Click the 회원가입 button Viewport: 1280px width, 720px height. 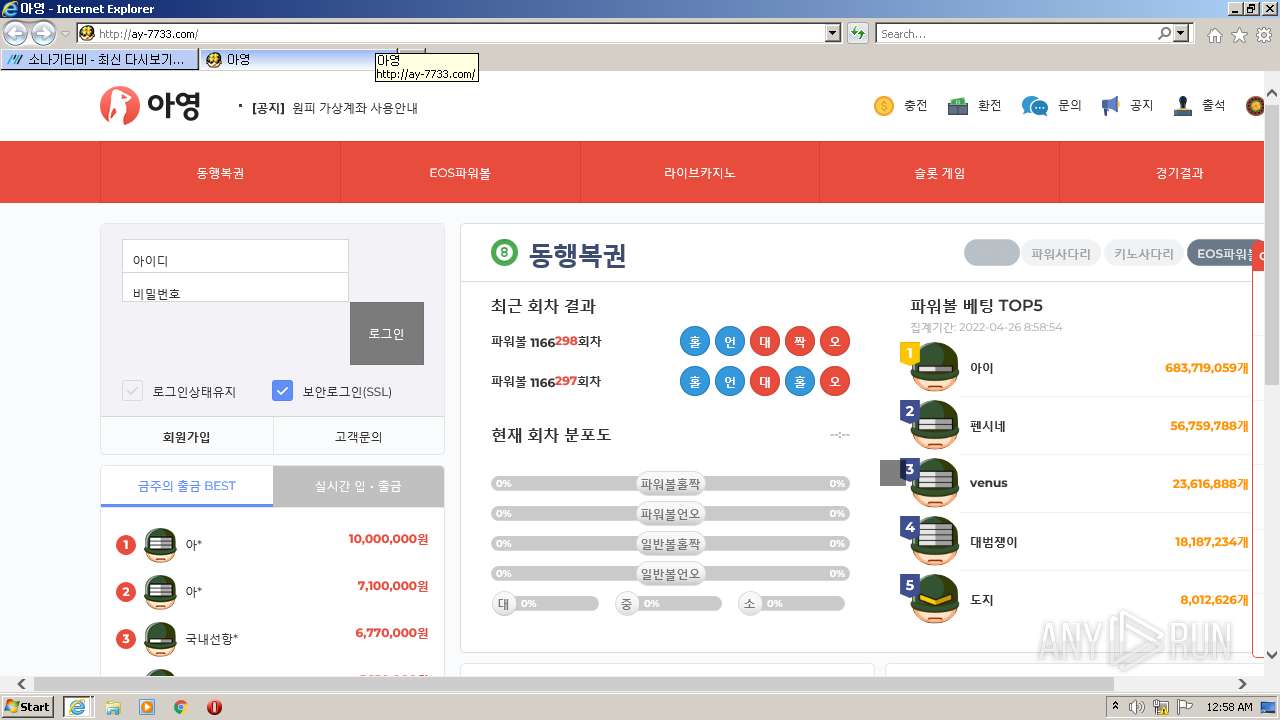coord(187,436)
